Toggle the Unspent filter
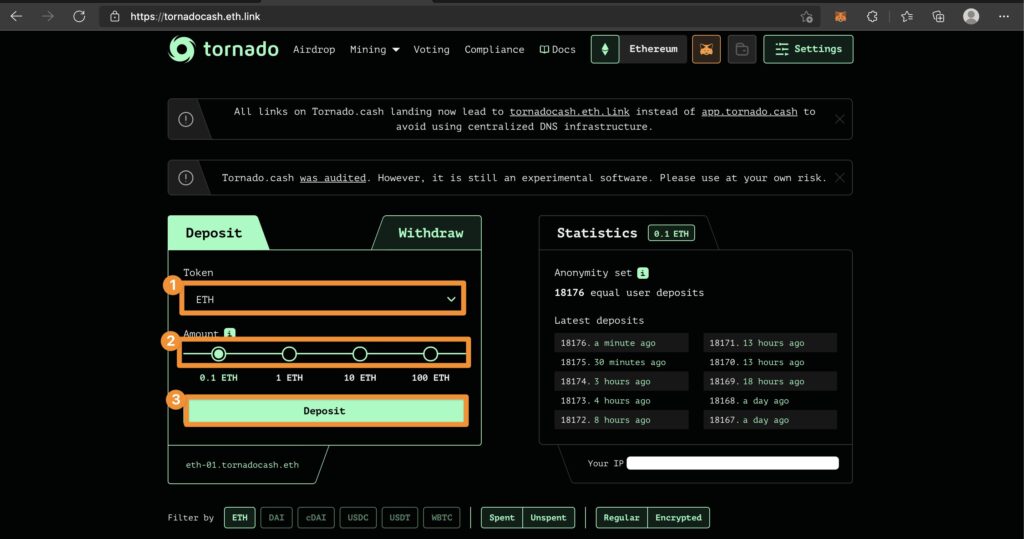Screen dimensions: 1024x539 [x=549, y=518]
